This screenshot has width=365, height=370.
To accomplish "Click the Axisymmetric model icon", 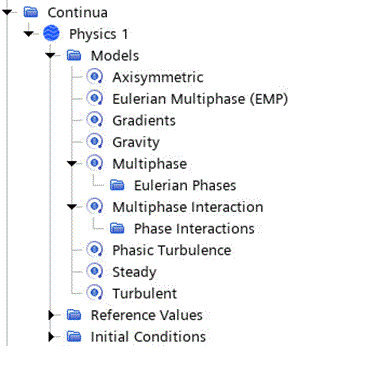I will click(x=95, y=77).
